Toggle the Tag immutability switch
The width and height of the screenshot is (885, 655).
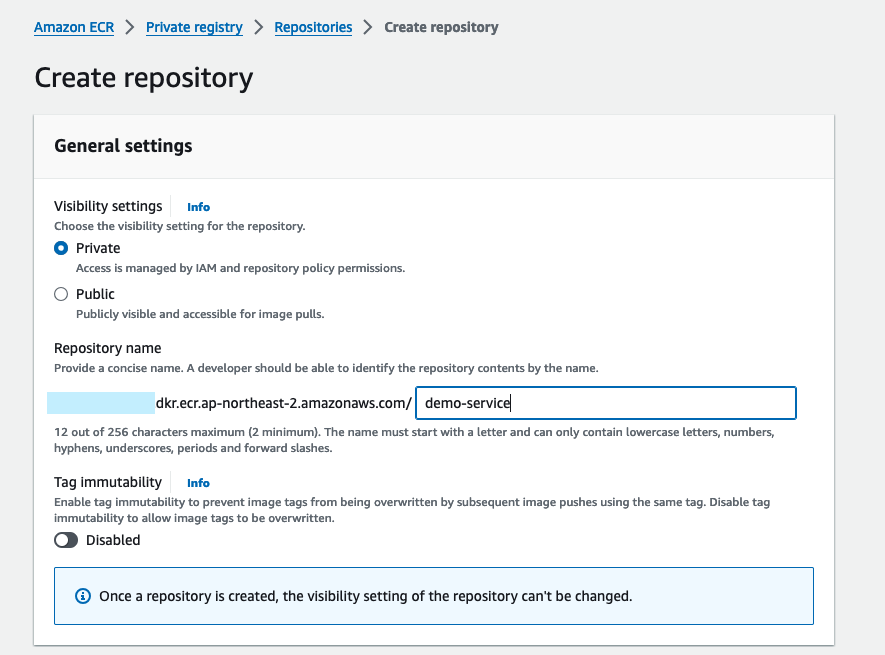pyautogui.click(x=66, y=540)
